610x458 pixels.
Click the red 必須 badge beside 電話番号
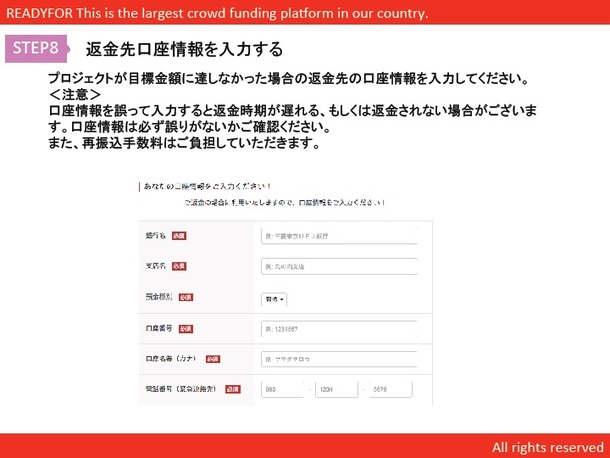click(233, 388)
